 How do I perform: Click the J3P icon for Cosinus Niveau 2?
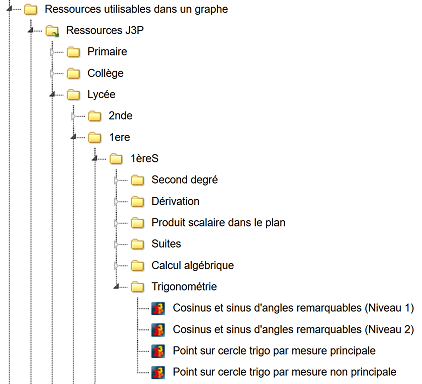coord(158,330)
